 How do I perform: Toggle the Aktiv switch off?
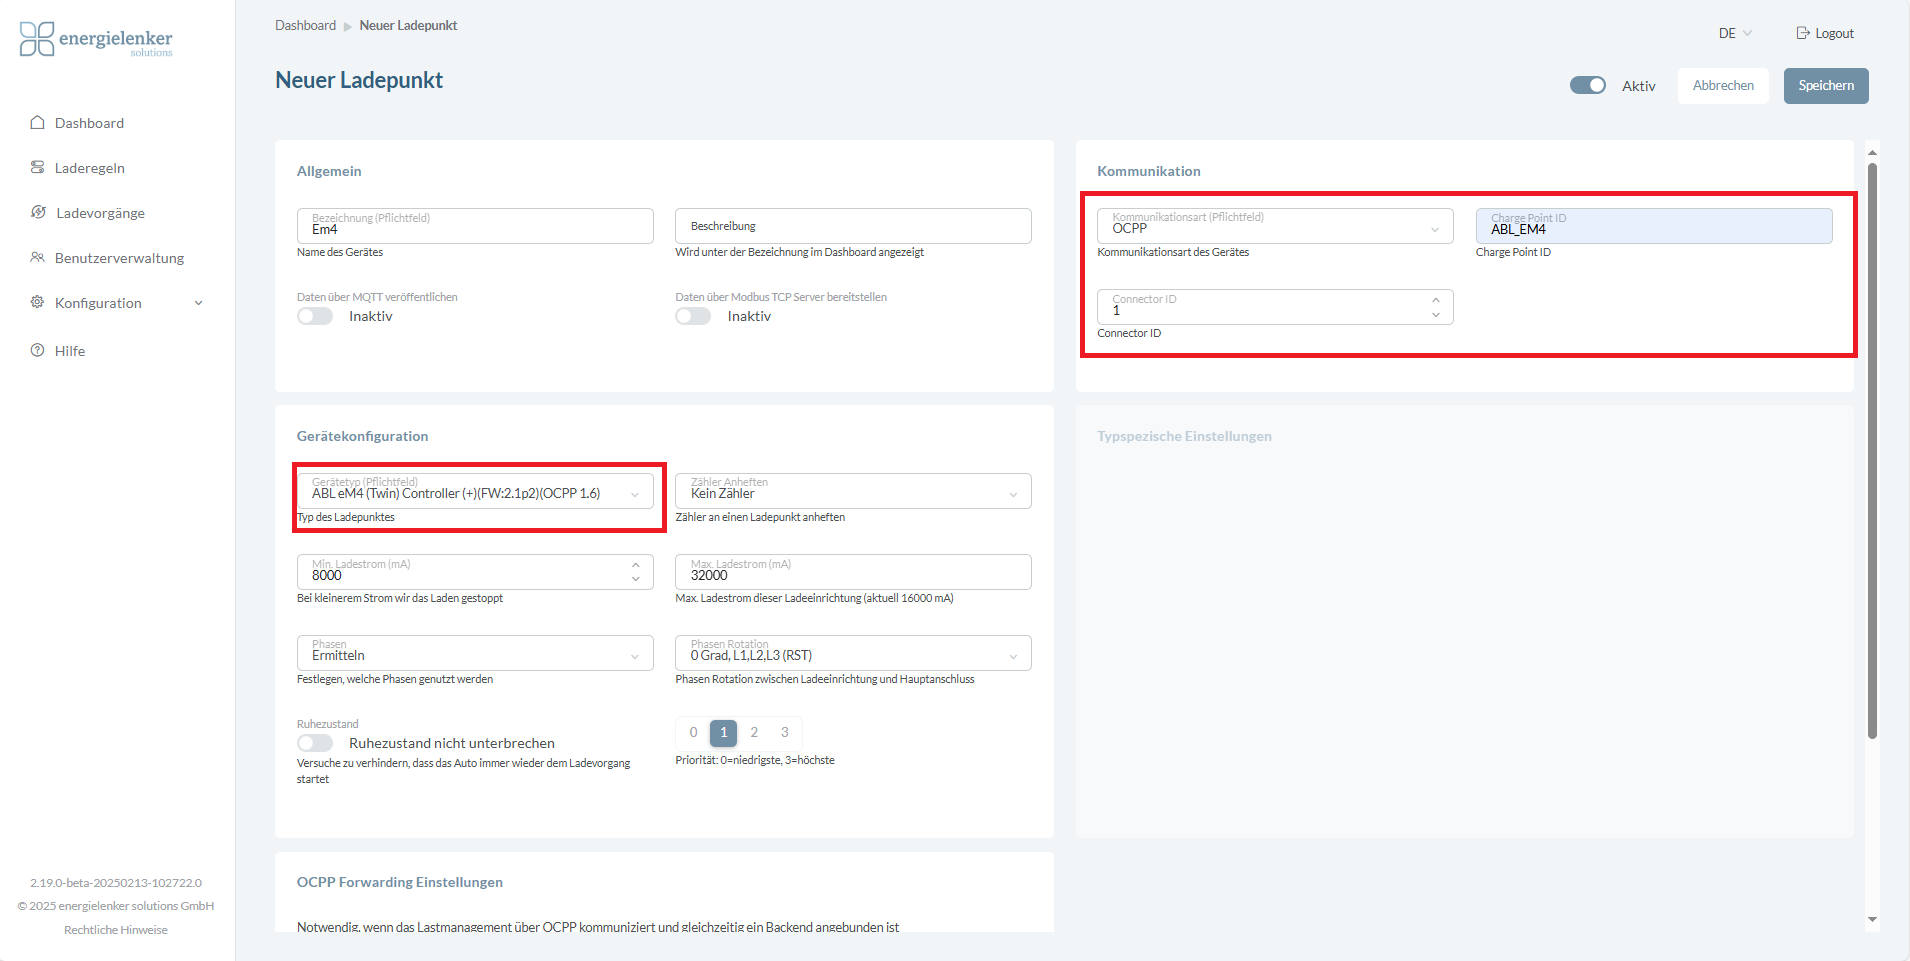[1587, 86]
